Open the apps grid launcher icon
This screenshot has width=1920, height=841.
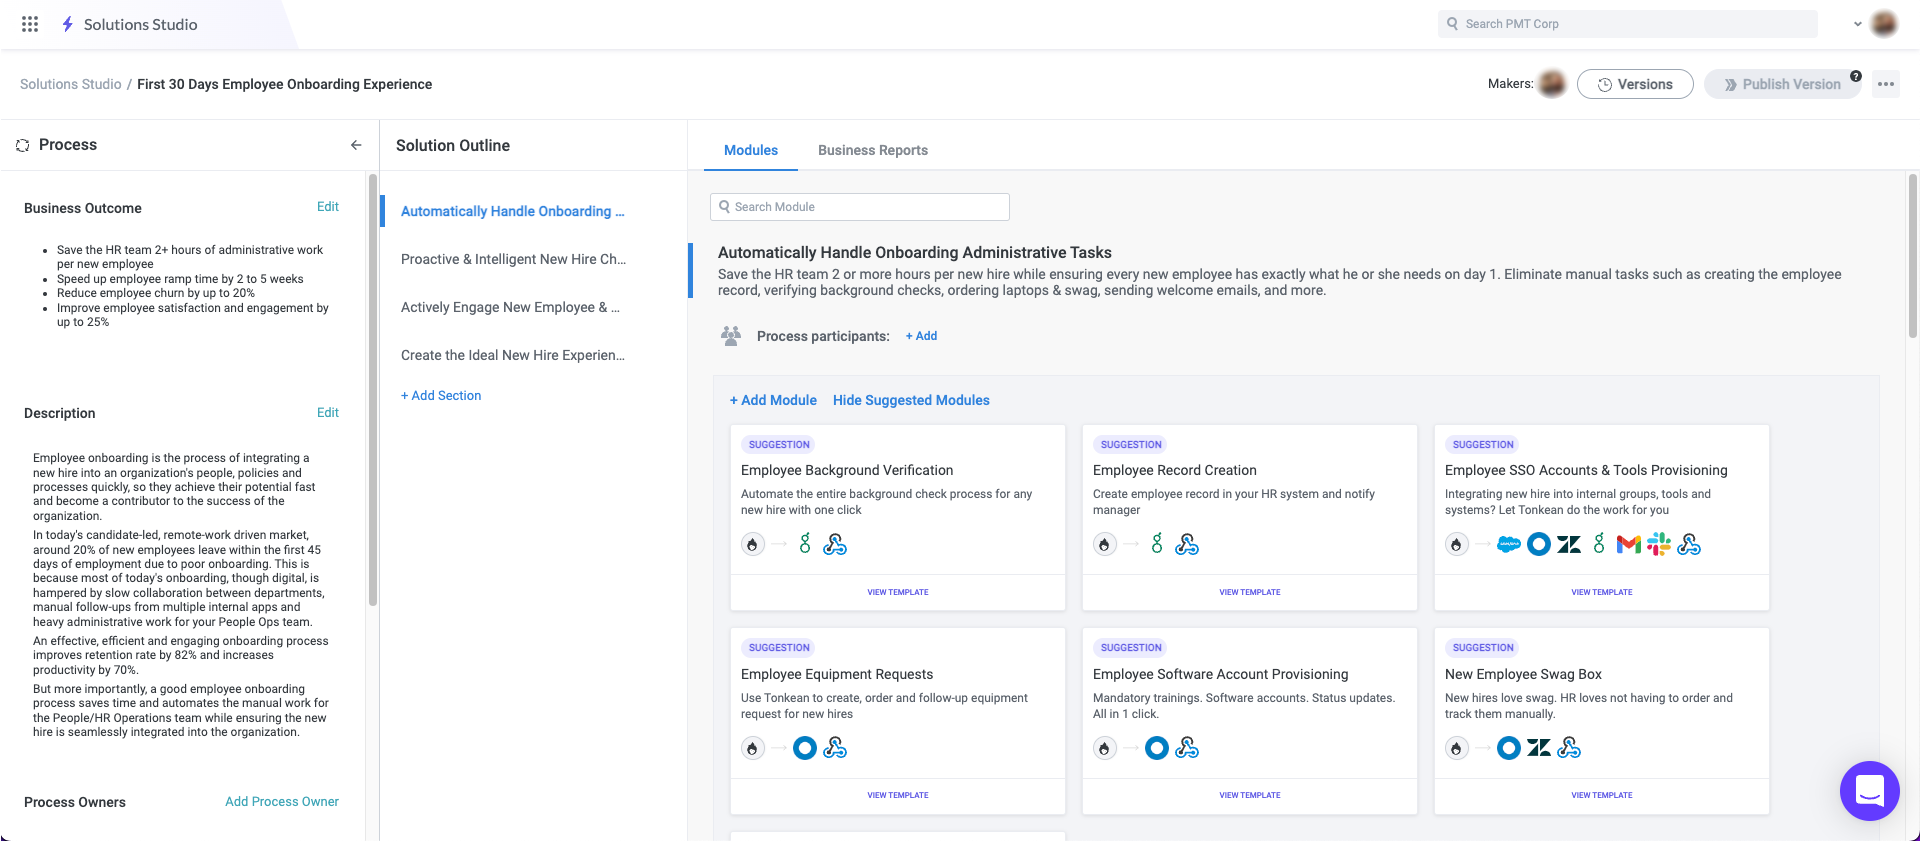pos(30,24)
